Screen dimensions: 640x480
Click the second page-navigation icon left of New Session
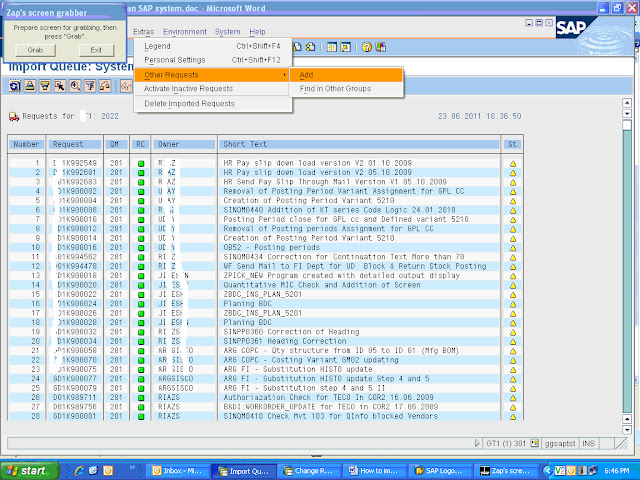pos(311,47)
